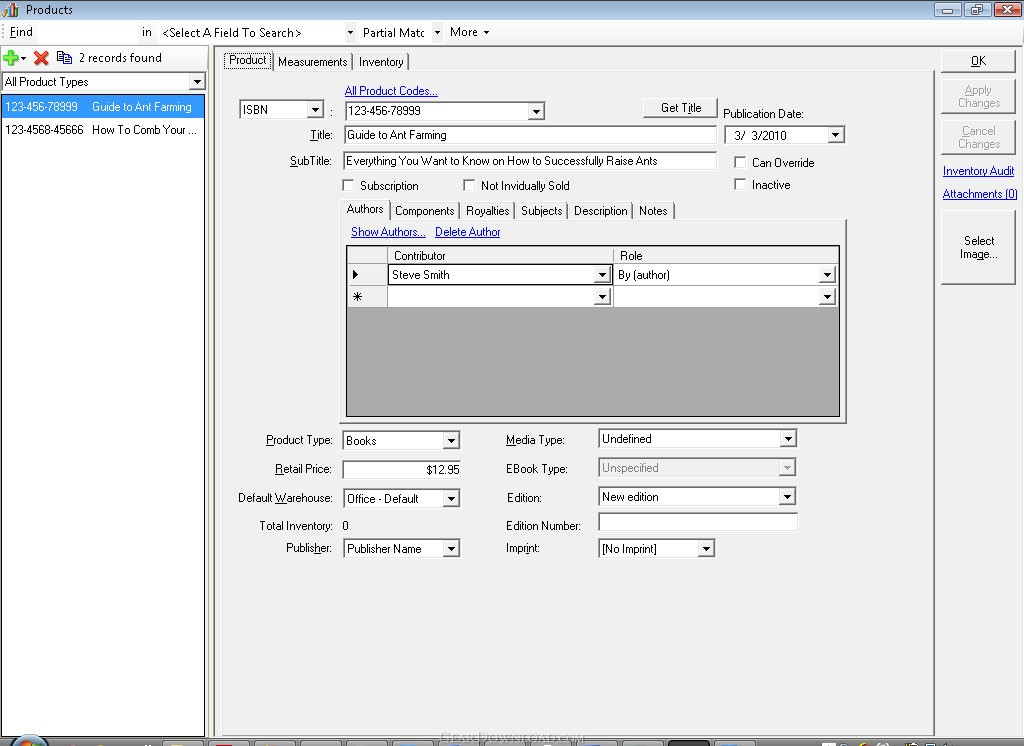
Task: Open the Publisher Name dropdown
Action: tap(451, 549)
